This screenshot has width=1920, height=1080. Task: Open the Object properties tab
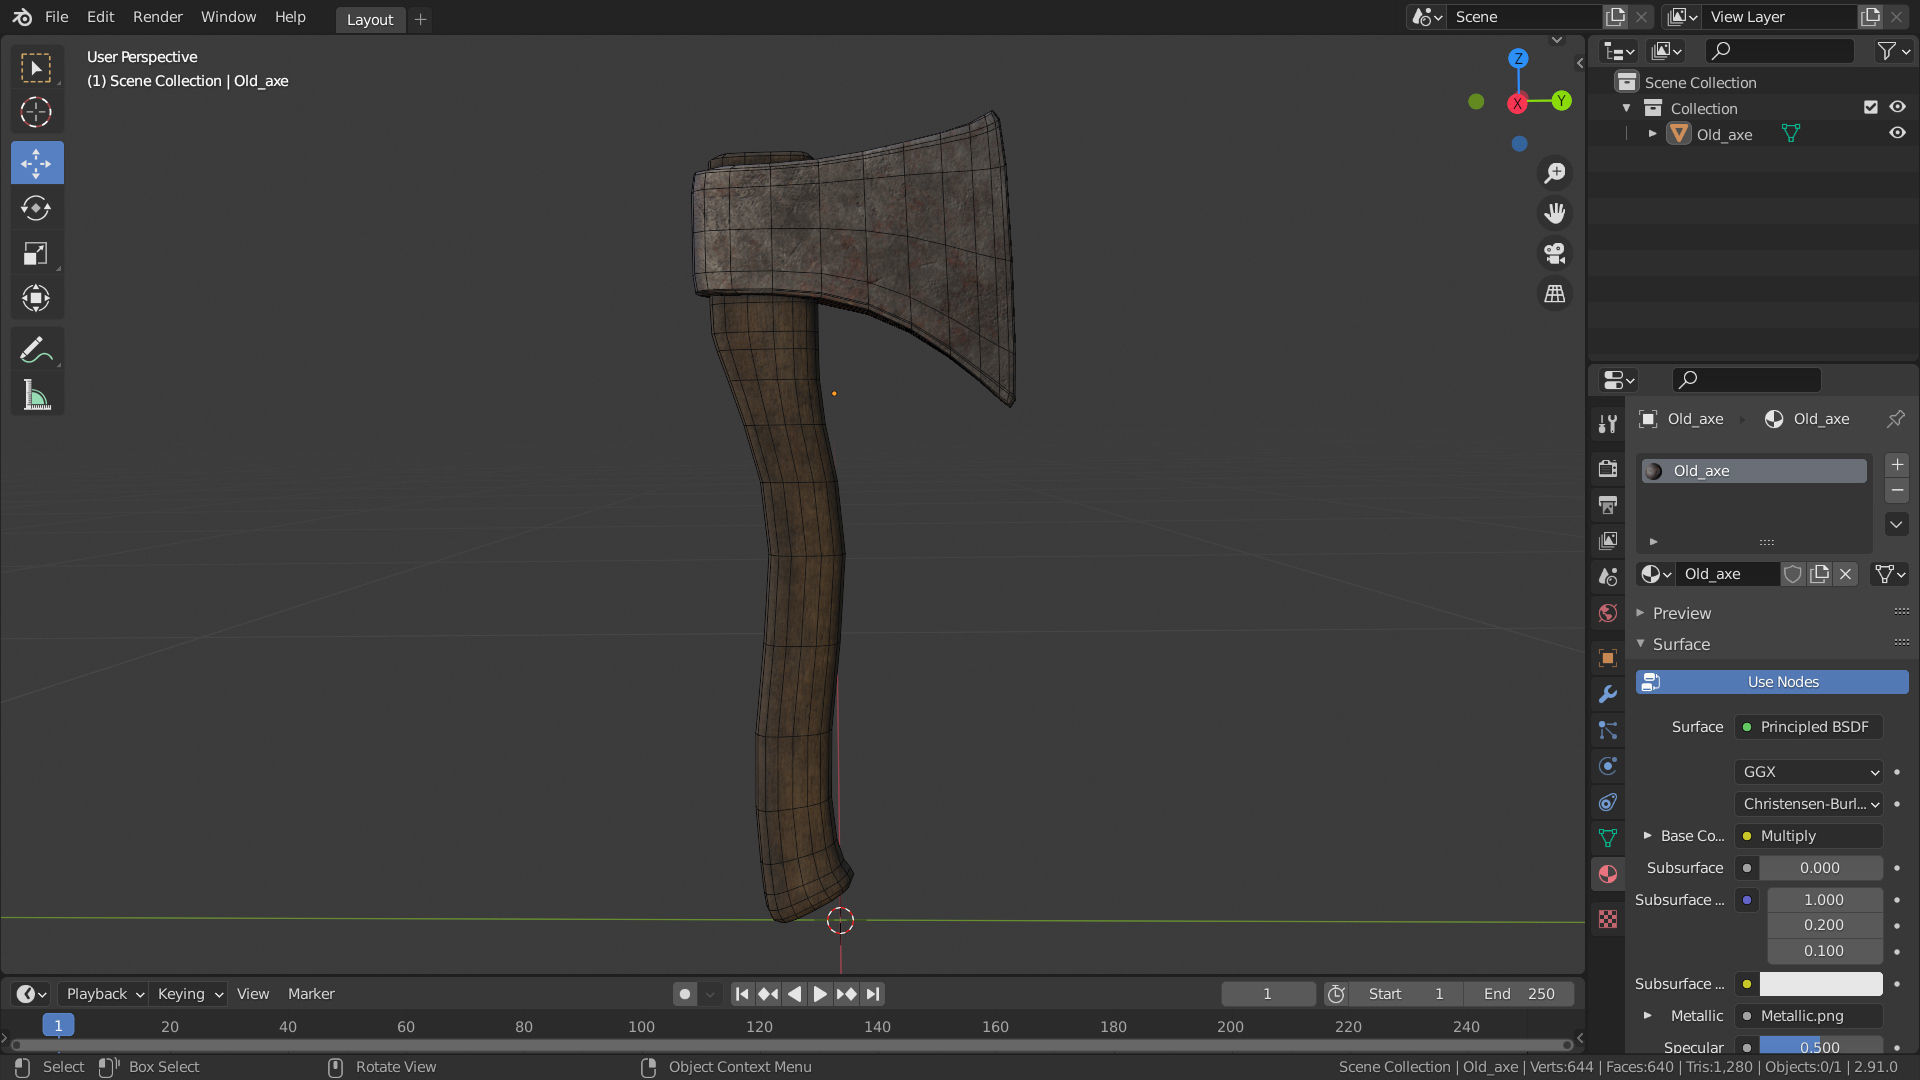[x=1607, y=658]
